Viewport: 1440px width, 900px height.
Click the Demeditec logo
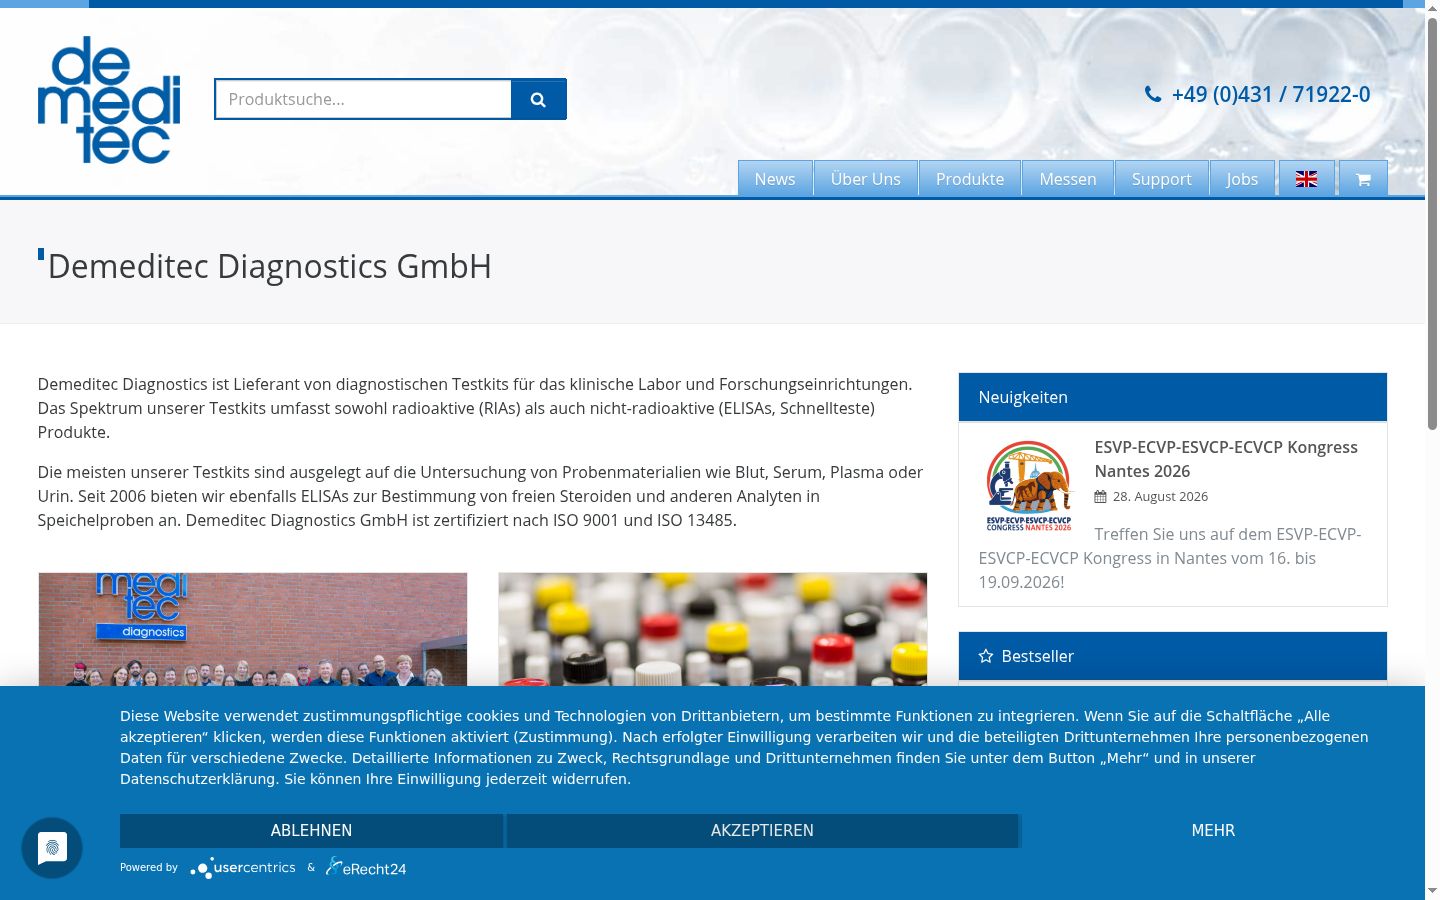click(x=109, y=100)
